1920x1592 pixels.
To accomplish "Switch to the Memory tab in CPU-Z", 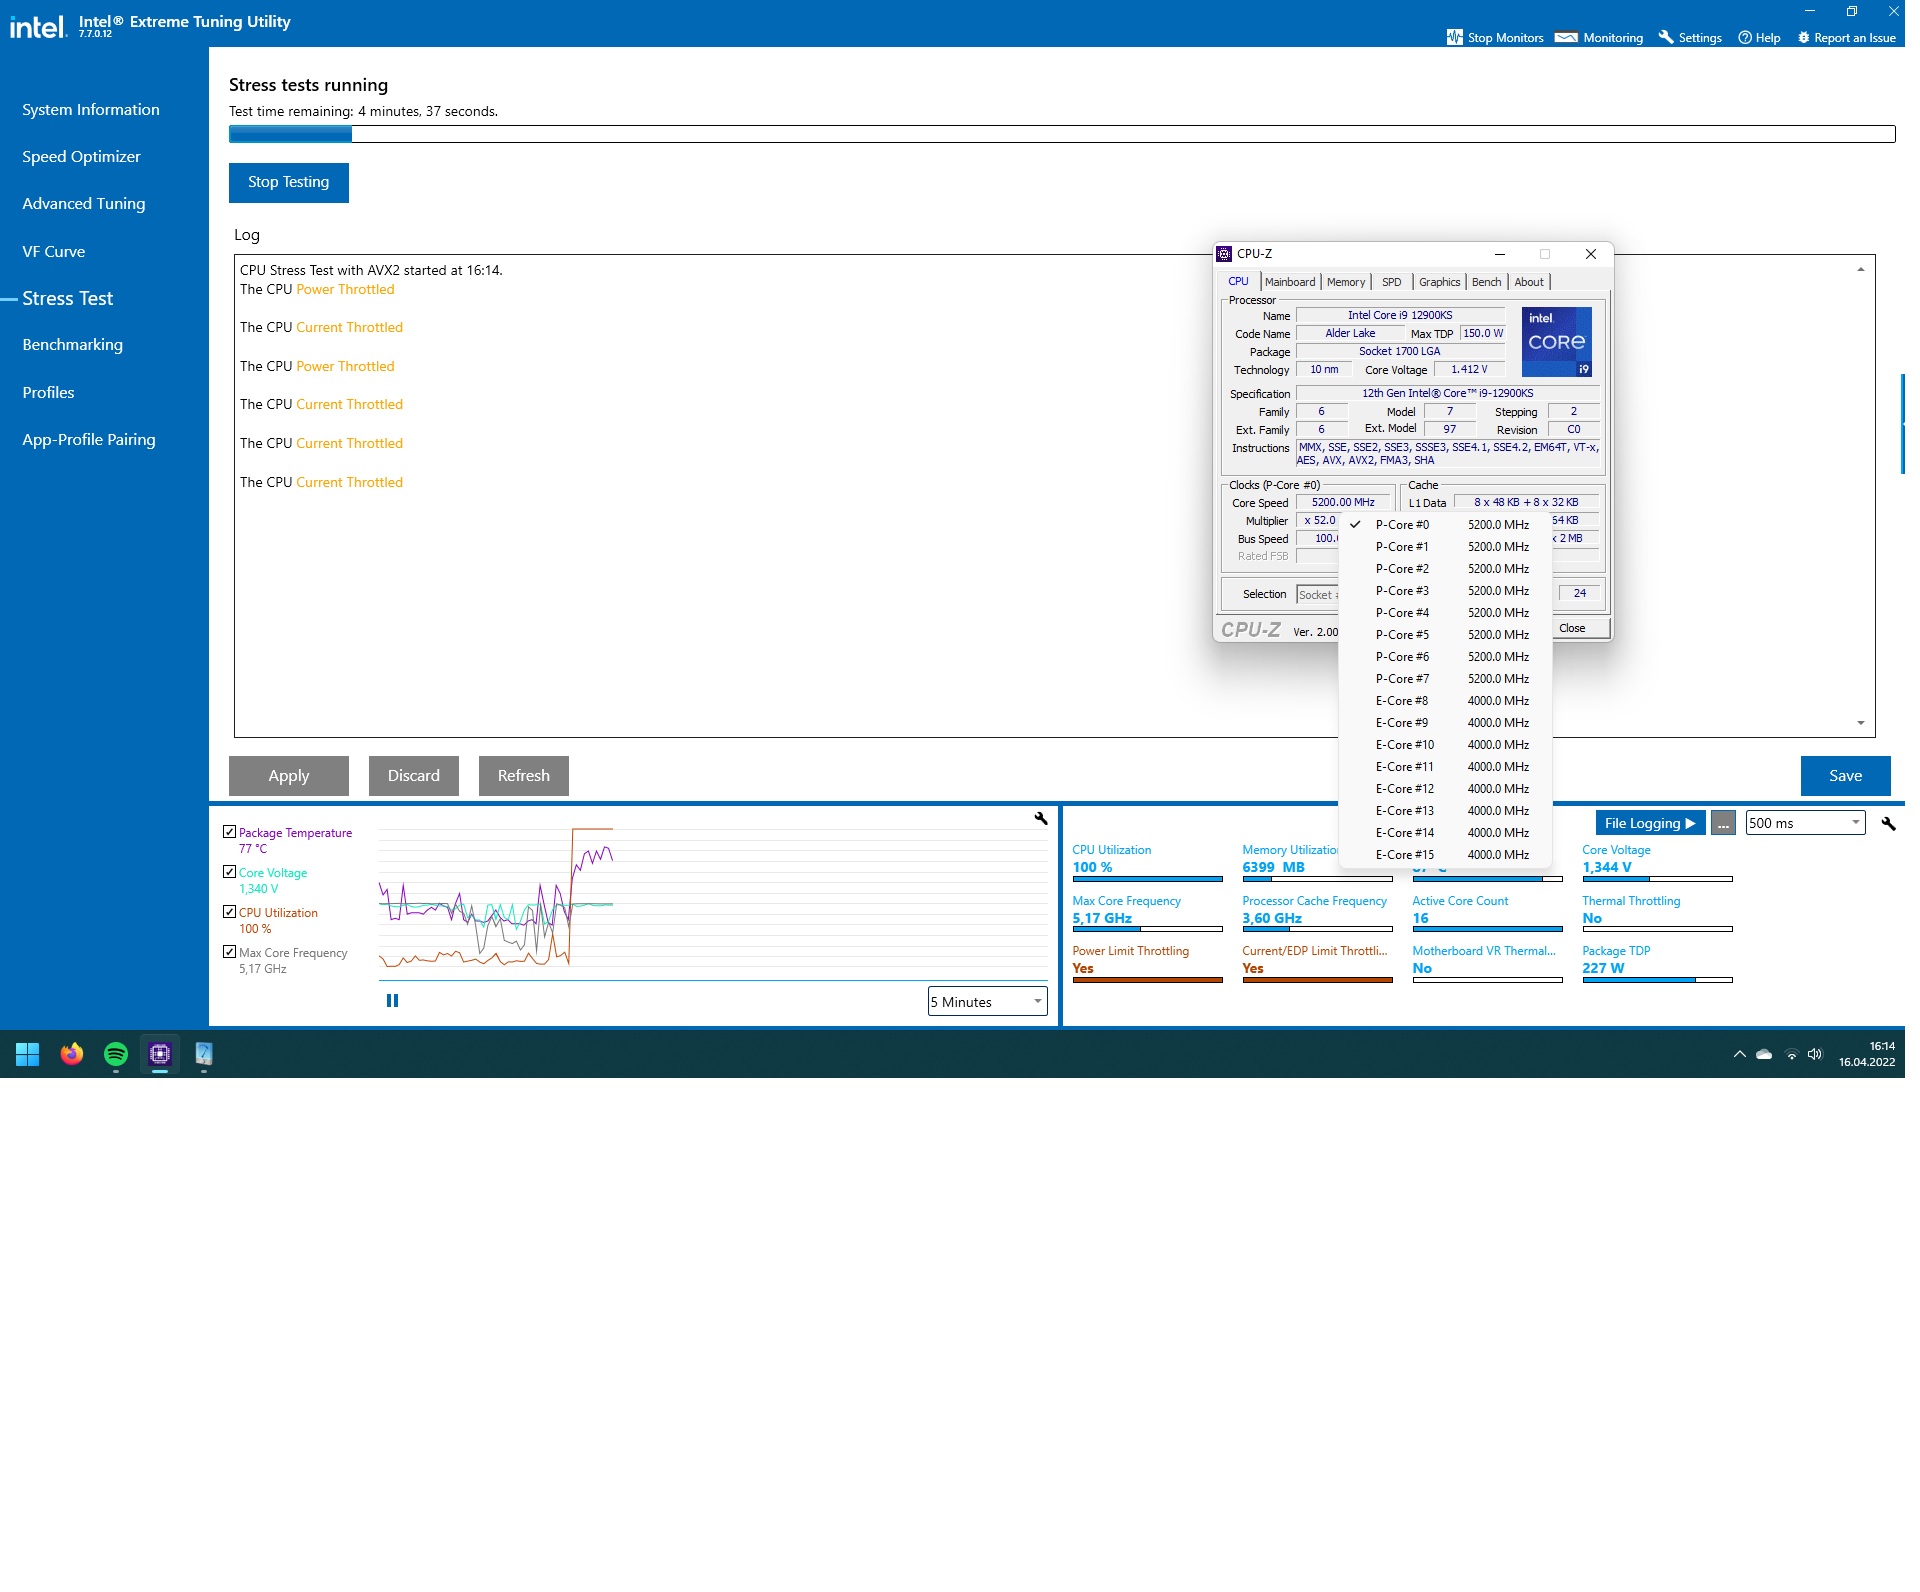I will click(x=1345, y=282).
